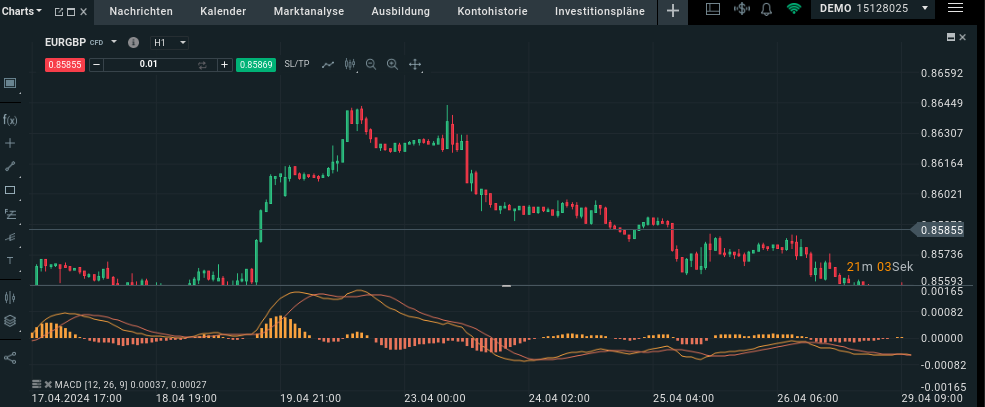Image resolution: width=985 pixels, height=407 pixels.
Task: Switch to the Marktanalyse tab
Action: point(309,11)
